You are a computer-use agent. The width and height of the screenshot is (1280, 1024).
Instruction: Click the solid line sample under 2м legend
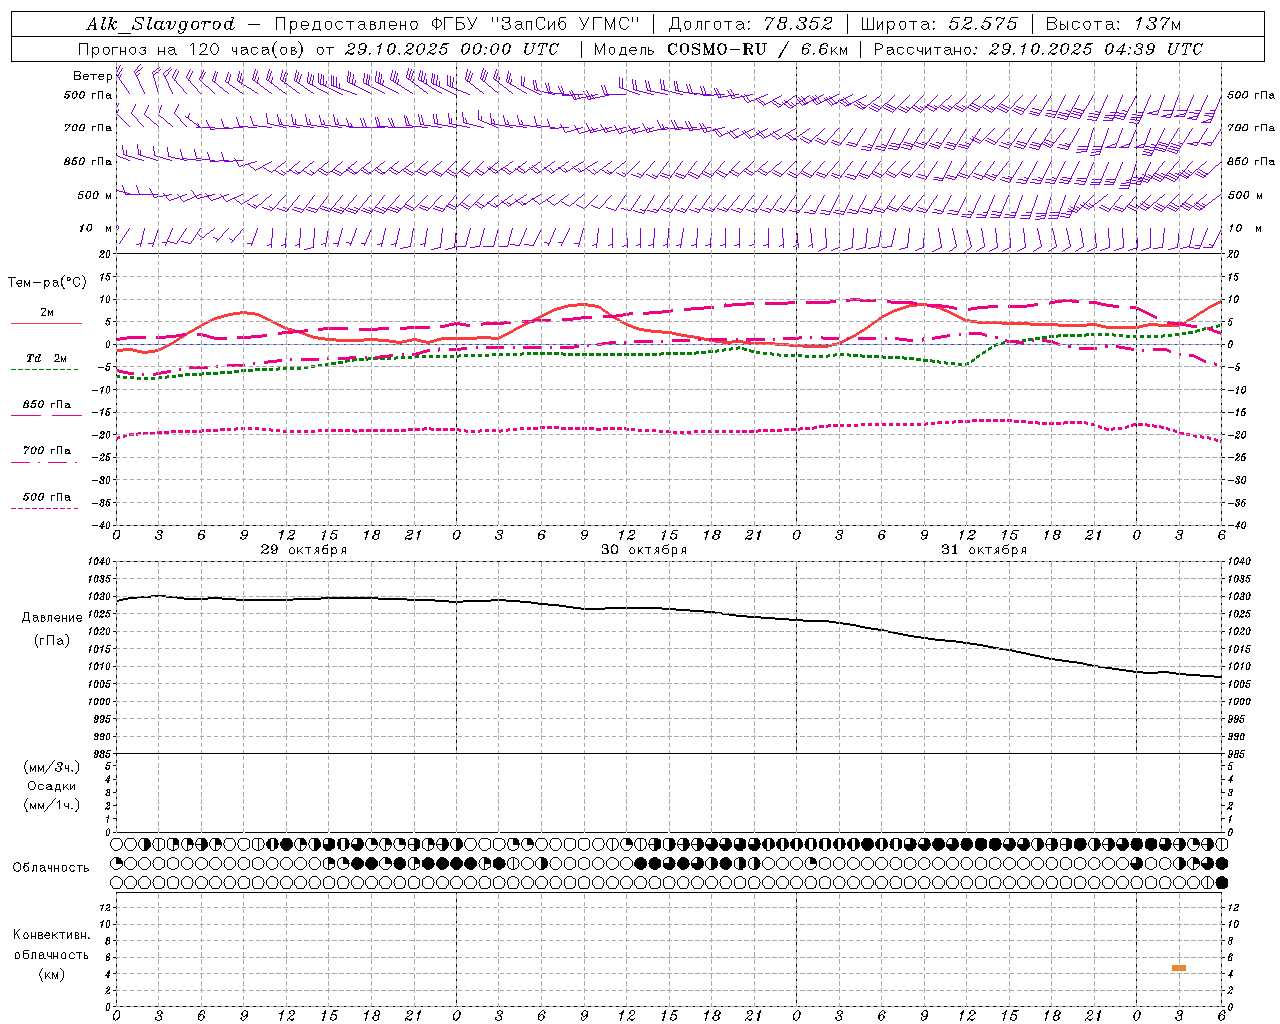46,323
